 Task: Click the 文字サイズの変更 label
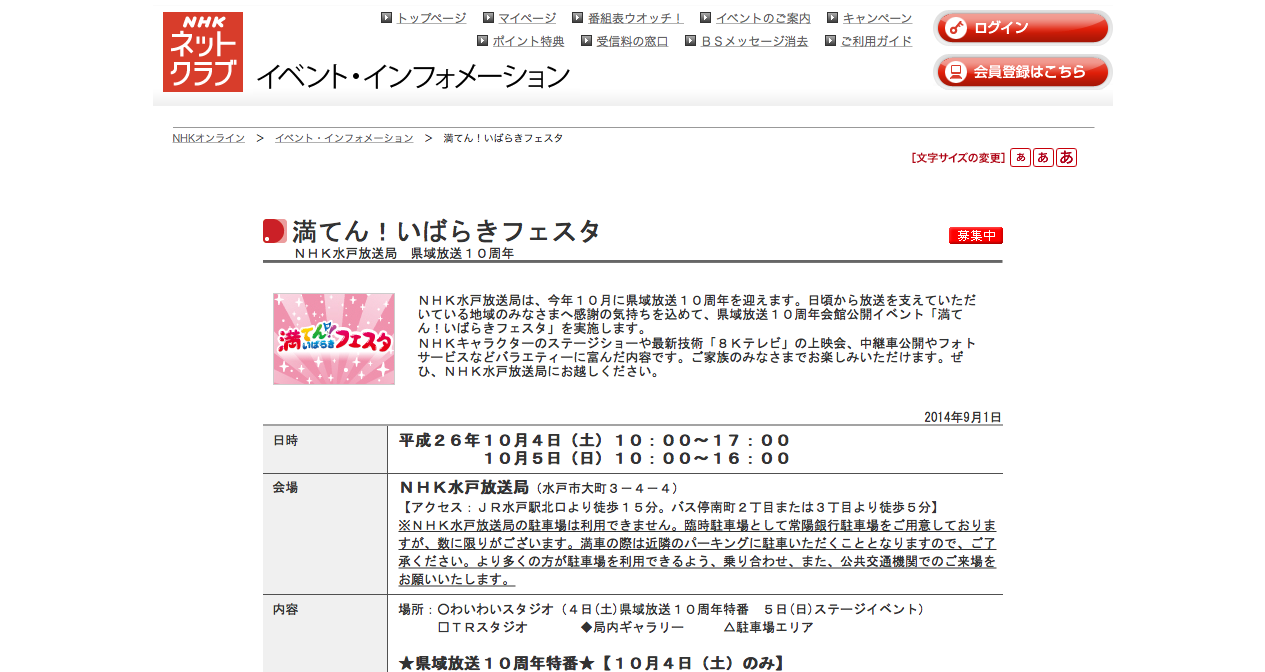958,158
